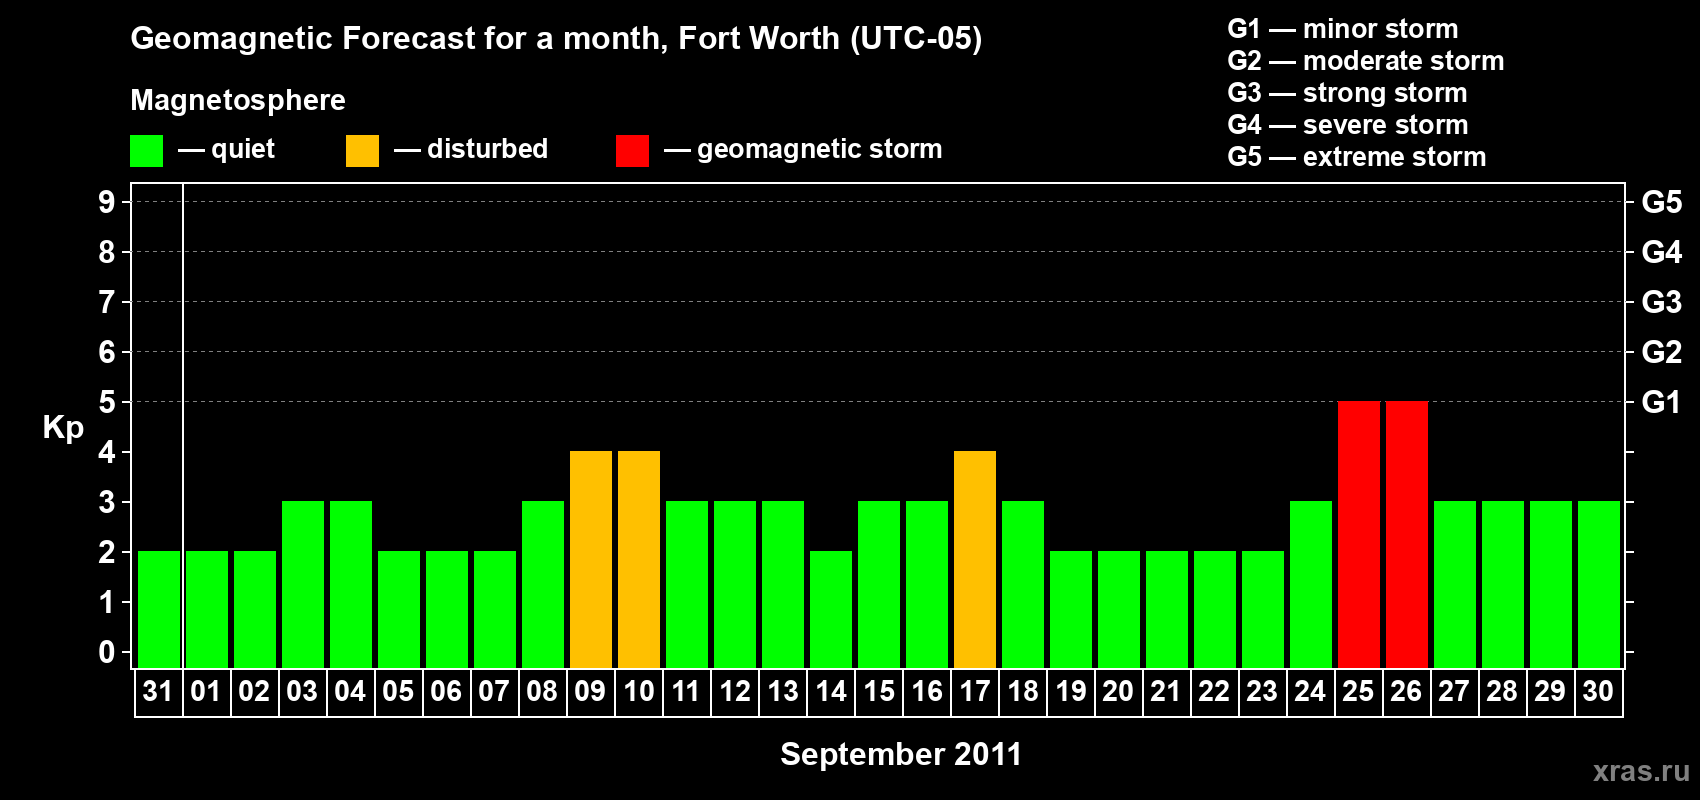Click the date label 11
This screenshot has width=1700, height=800.
[x=686, y=691]
